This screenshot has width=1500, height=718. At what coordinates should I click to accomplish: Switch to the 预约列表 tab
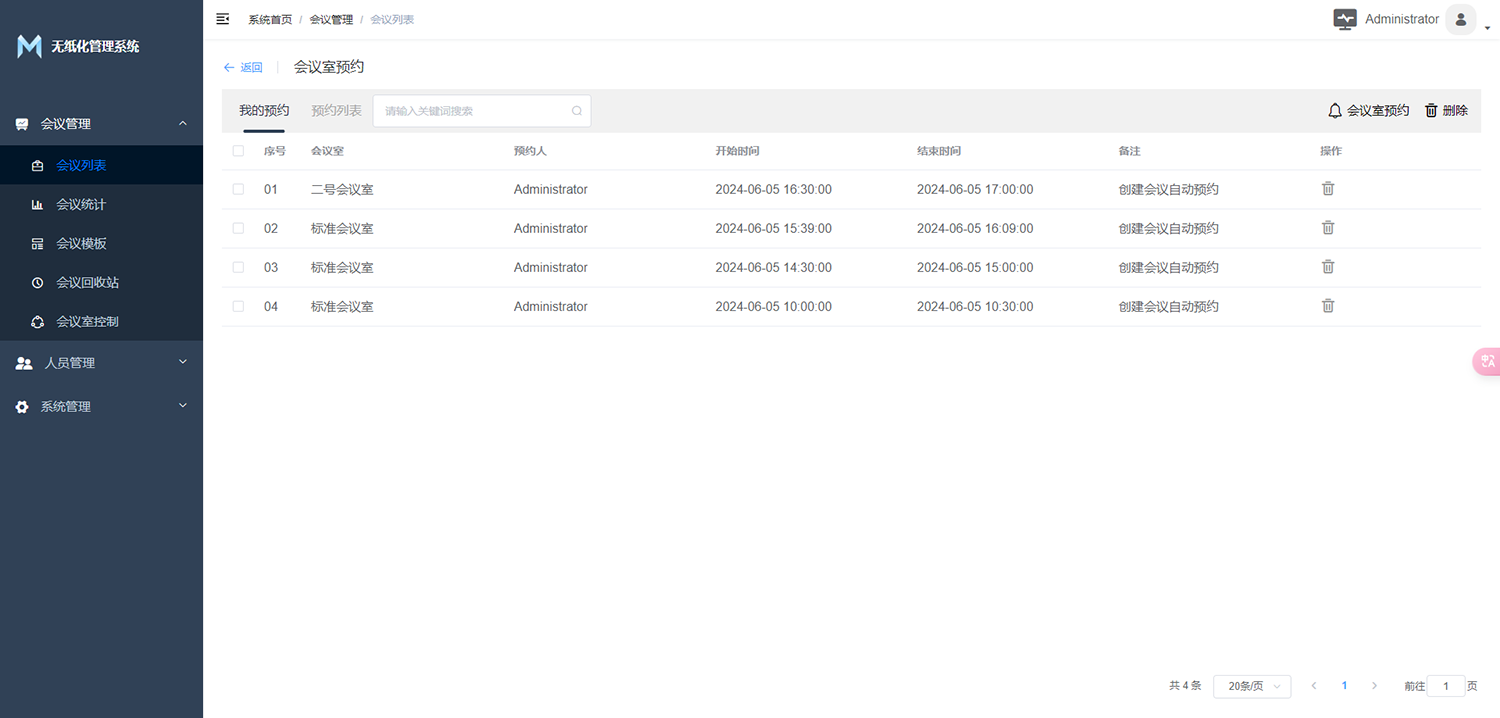click(x=336, y=111)
